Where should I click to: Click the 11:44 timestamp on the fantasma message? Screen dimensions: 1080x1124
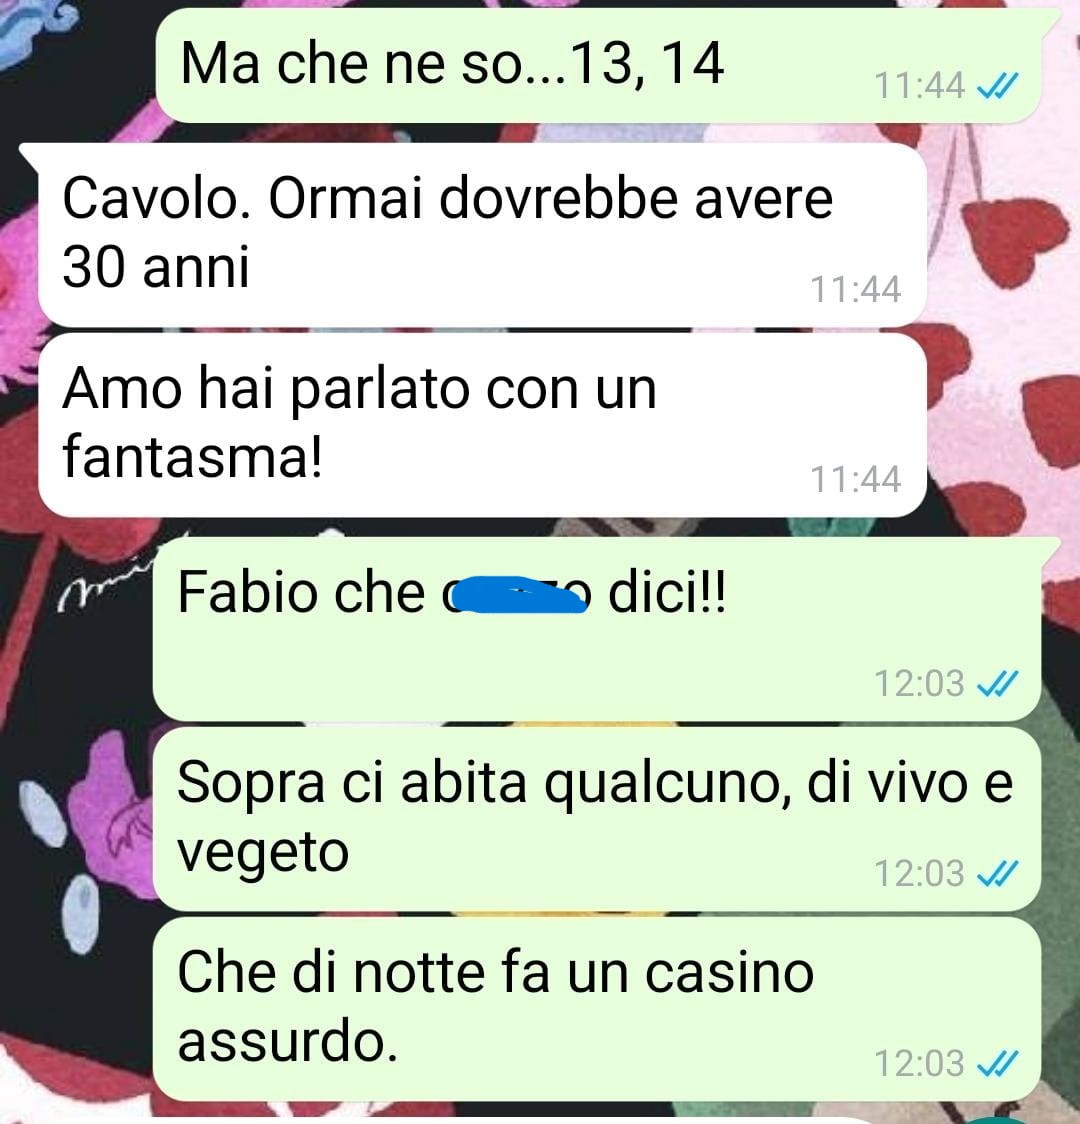pos(855,480)
